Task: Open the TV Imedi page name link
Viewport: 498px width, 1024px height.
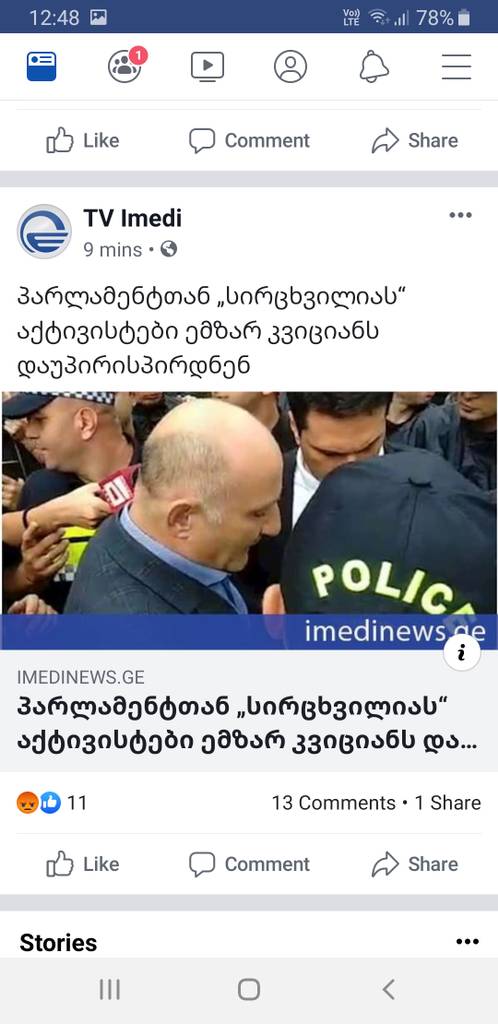Action: click(132, 218)
